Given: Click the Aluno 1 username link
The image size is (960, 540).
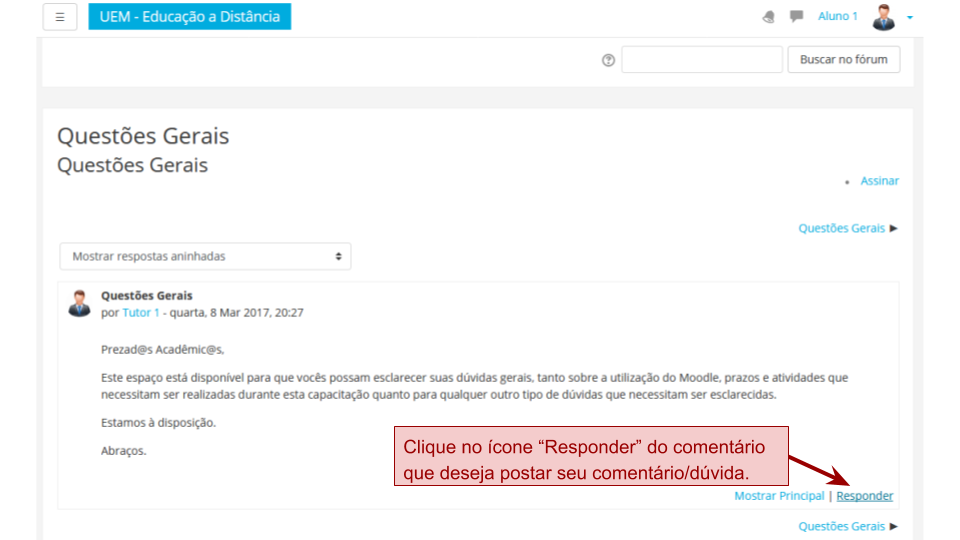Looking at the screenshot, I should 837,16.
